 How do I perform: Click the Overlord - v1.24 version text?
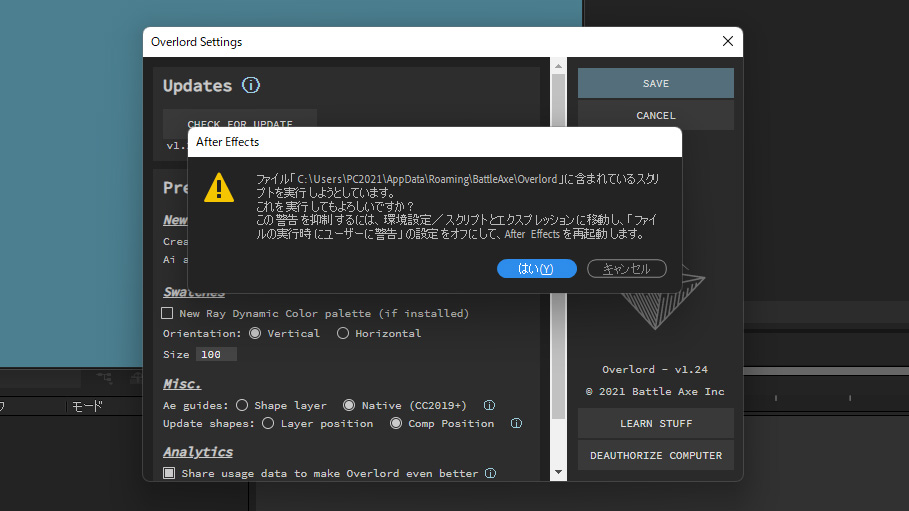coord(655,369)
